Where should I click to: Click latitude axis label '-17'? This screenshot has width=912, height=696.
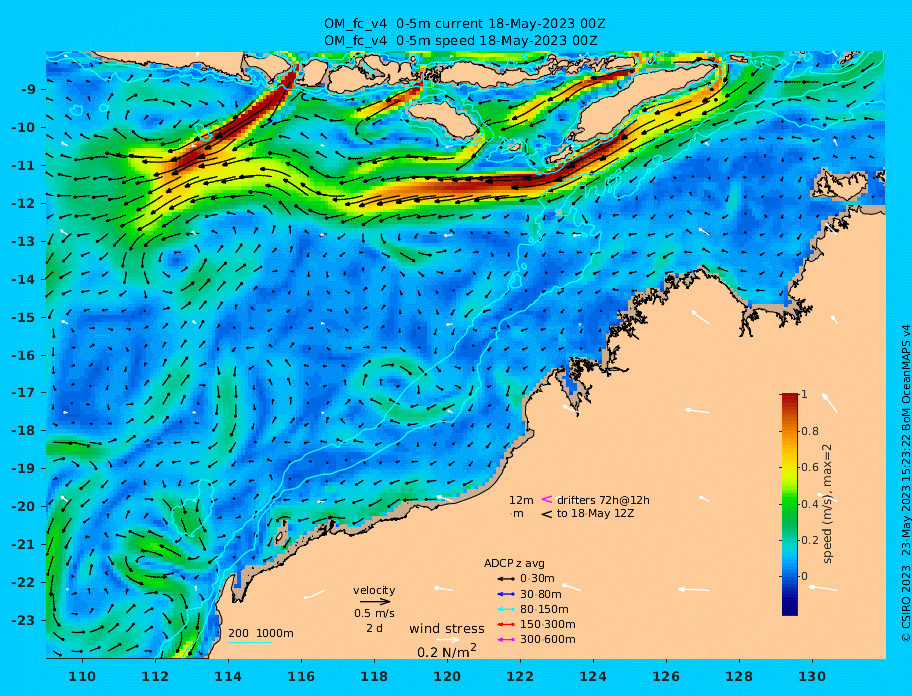point(23,393)
